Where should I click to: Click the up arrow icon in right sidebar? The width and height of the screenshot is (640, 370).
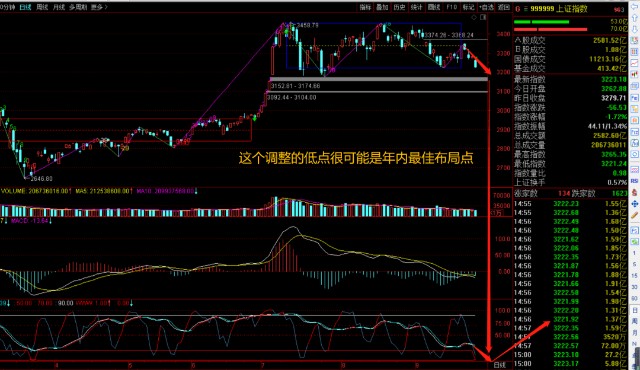(x=635, y=18)
